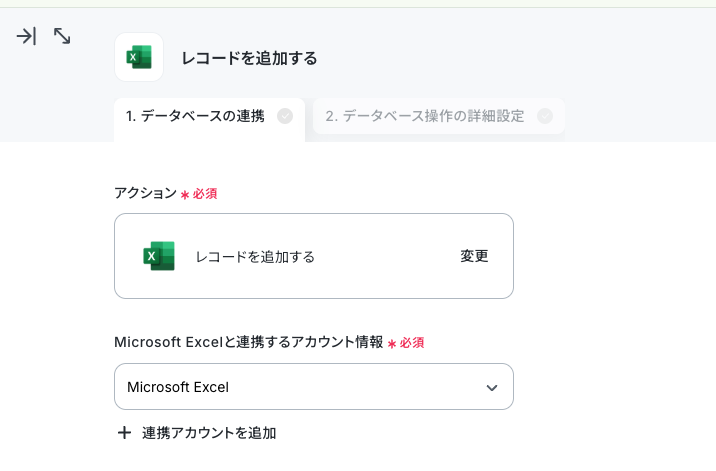Click the checkmark on the データベース操作の詳細設定 tab
Image resolution: width=716 pixels, height=471 pixels.
(x=545, y=116)
